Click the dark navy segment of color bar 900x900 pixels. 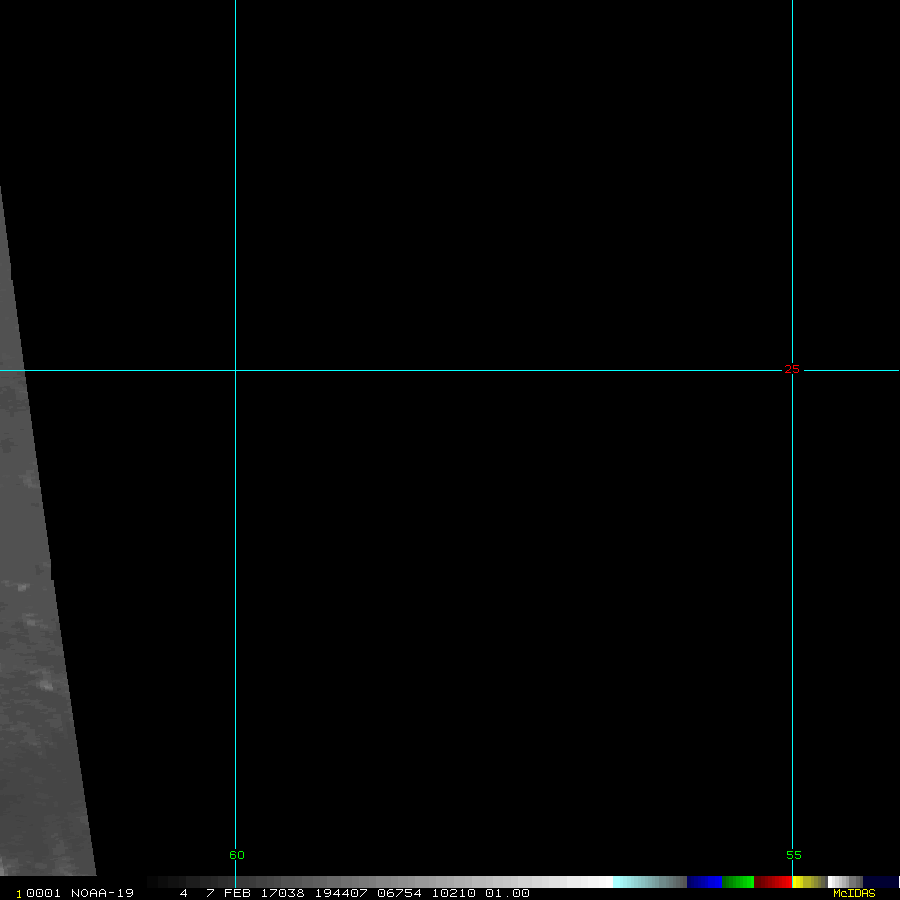[880, 882]
